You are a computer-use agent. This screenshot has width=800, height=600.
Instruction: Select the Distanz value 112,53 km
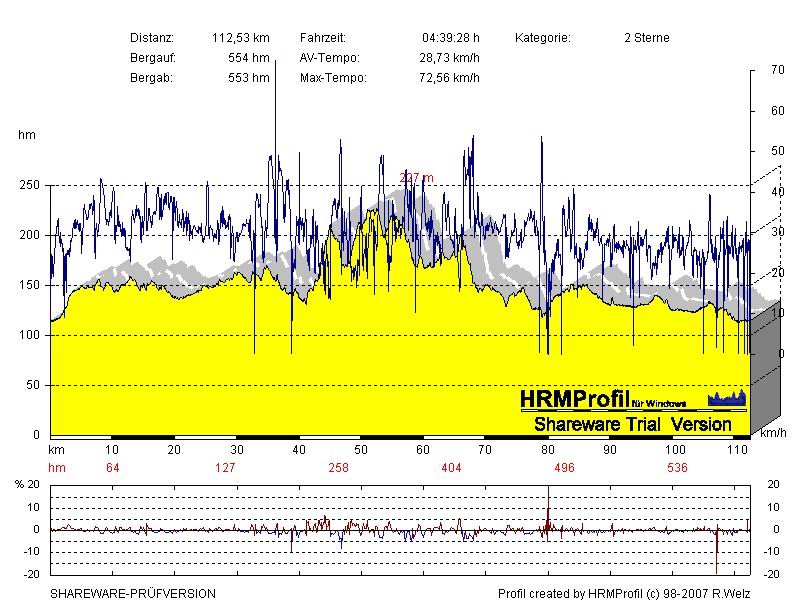click(x=240, y=38)
